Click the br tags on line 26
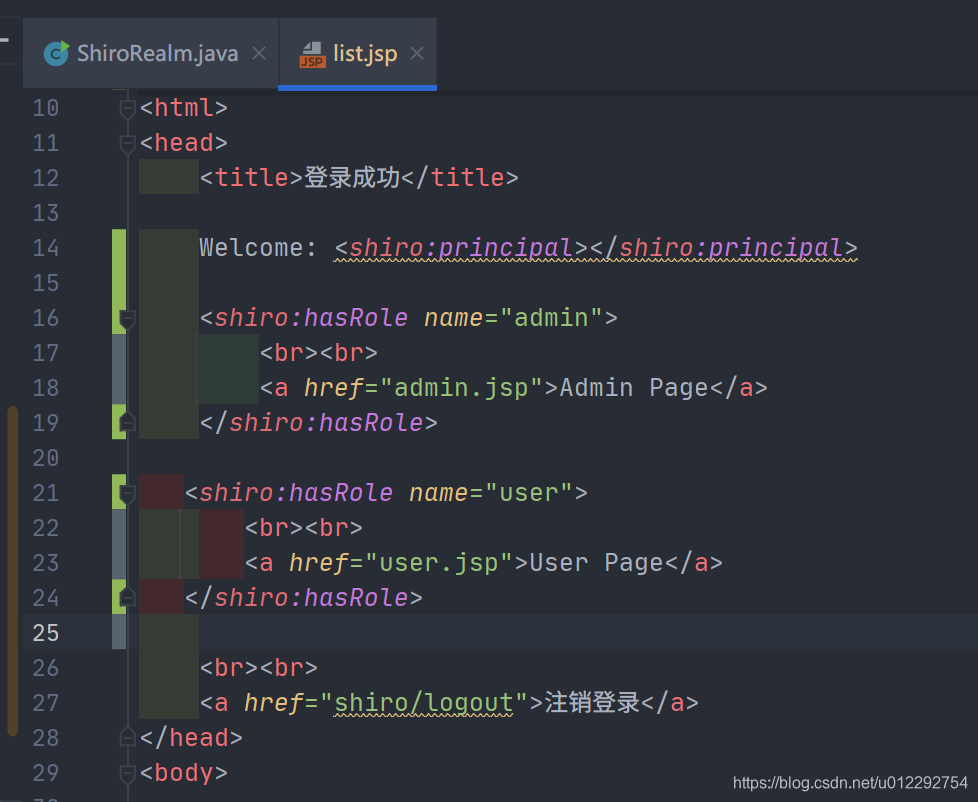The height and width of the screenshot is (802, 978). tap(258, 668)
